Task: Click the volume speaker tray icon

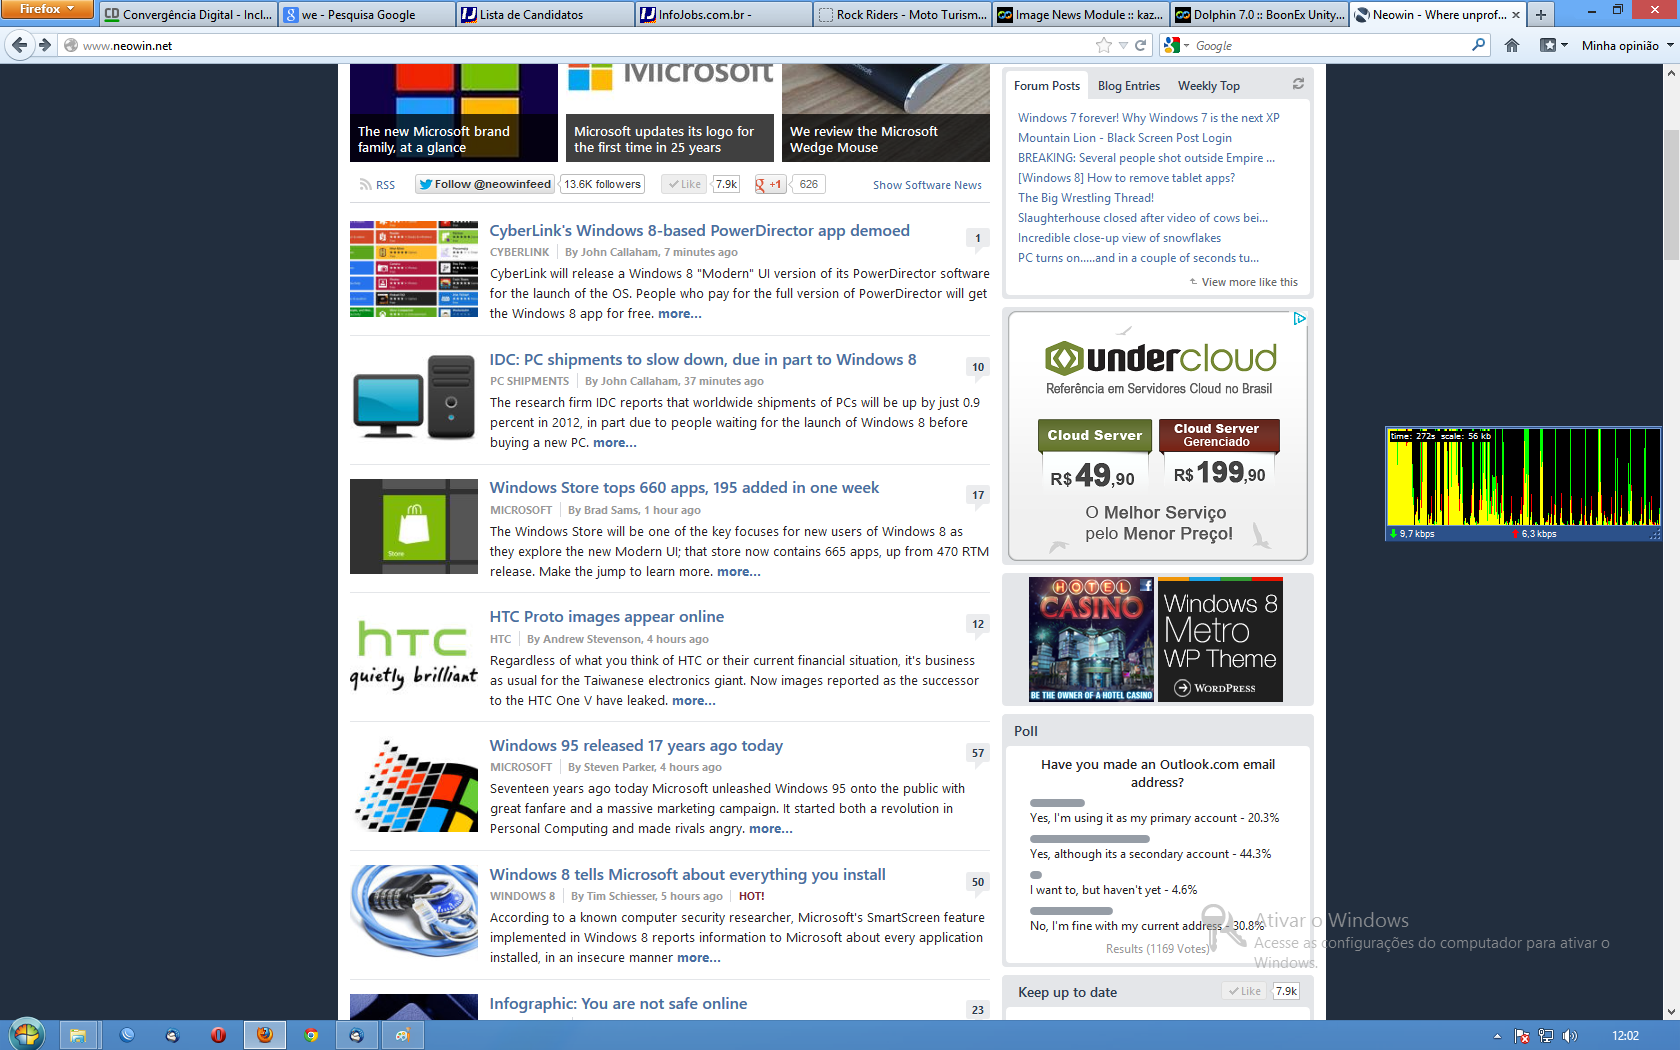Action: [x=1569, y=1036]
